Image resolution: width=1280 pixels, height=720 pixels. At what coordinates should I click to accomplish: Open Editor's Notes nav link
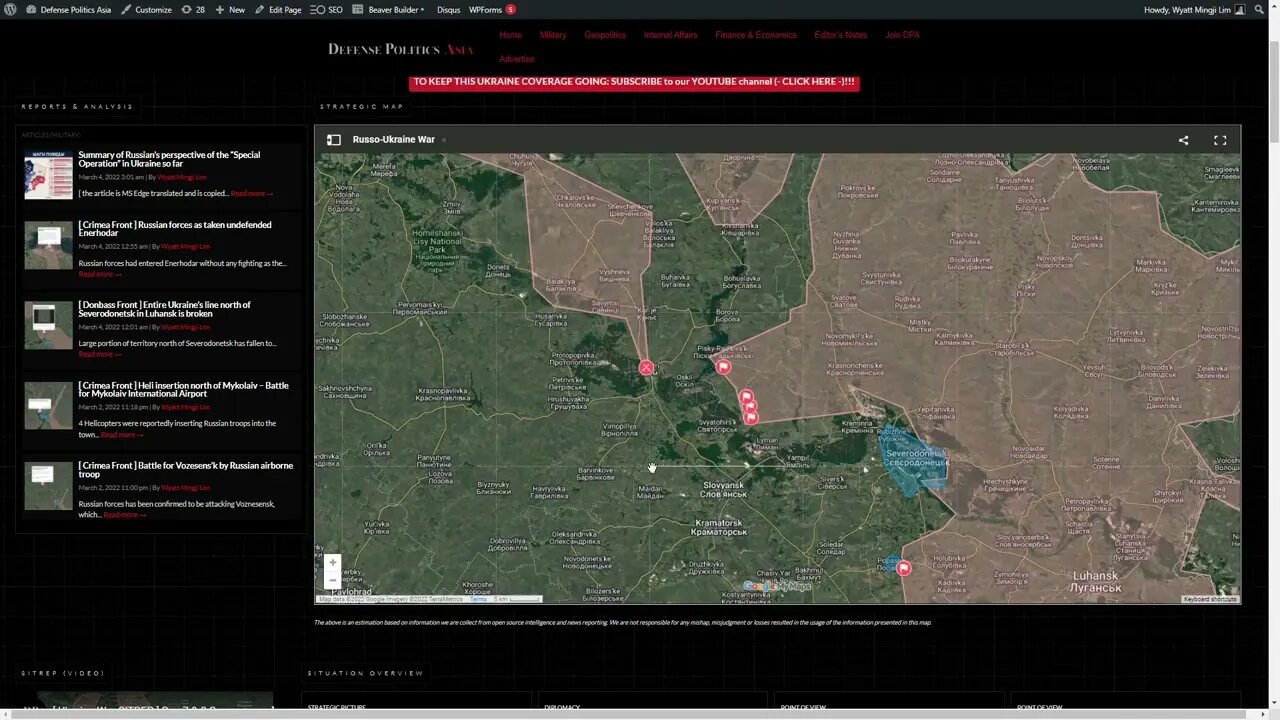pyautogui.click(x=841, y=35)
